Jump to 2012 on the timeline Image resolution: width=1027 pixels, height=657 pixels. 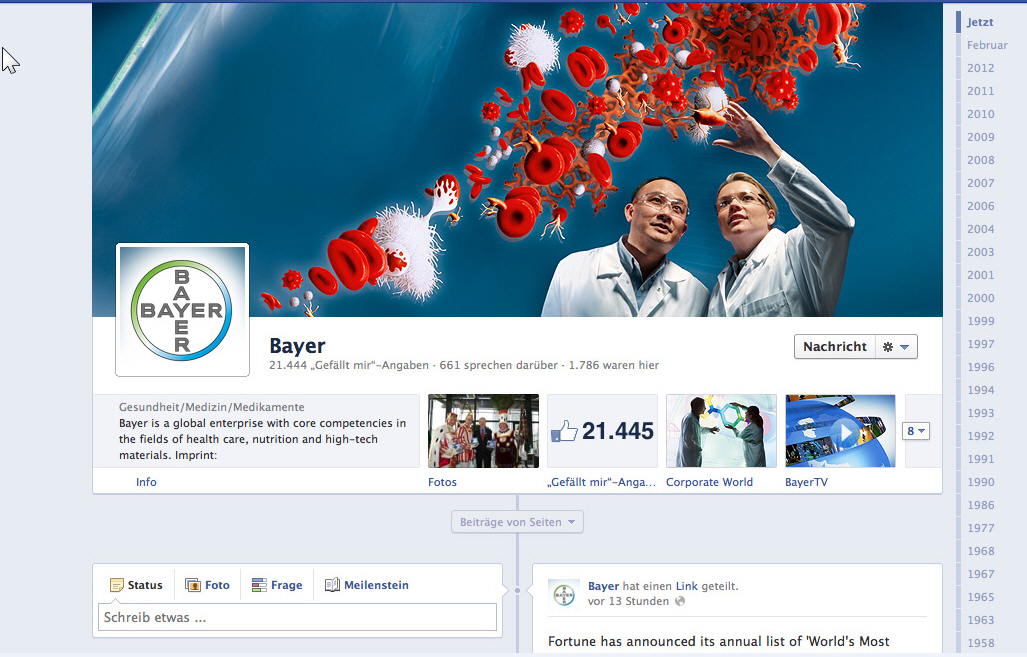pos(980,68)
